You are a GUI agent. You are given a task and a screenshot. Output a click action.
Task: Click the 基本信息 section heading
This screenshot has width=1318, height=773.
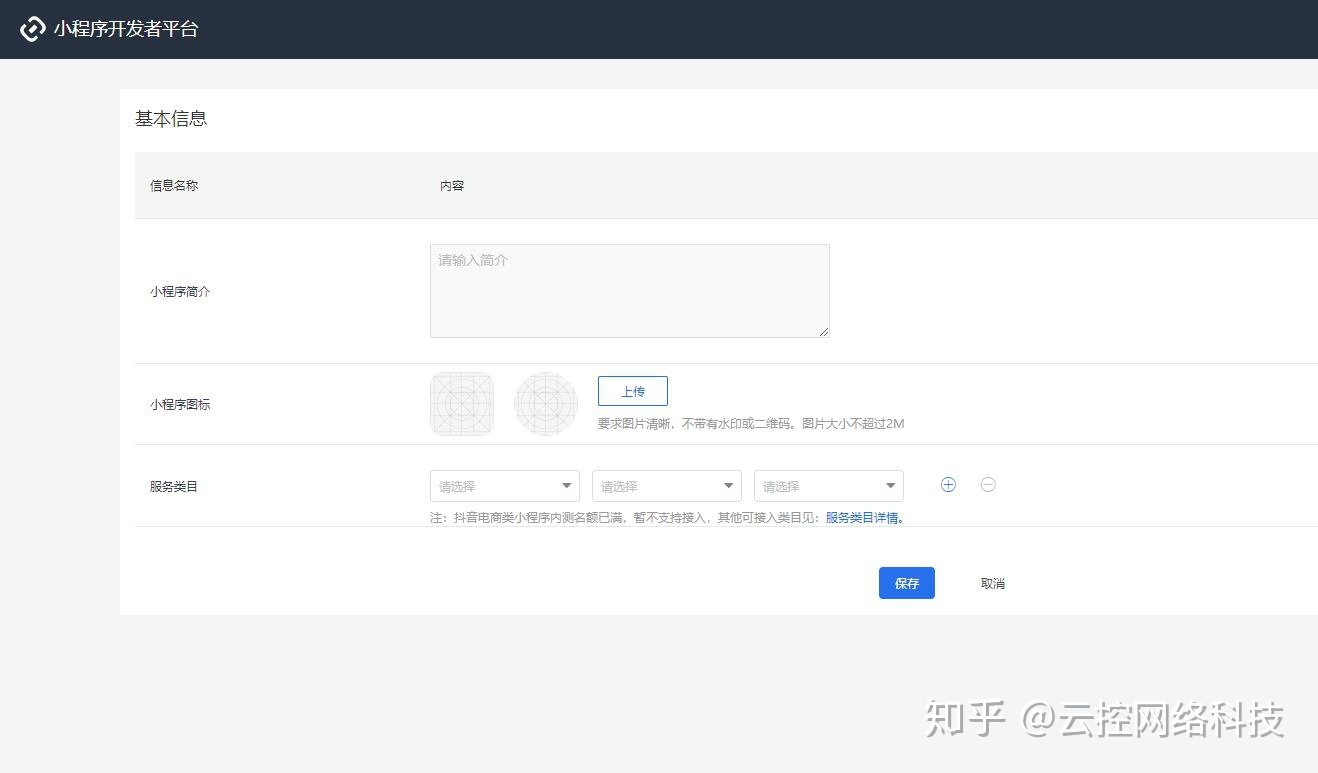171,119
